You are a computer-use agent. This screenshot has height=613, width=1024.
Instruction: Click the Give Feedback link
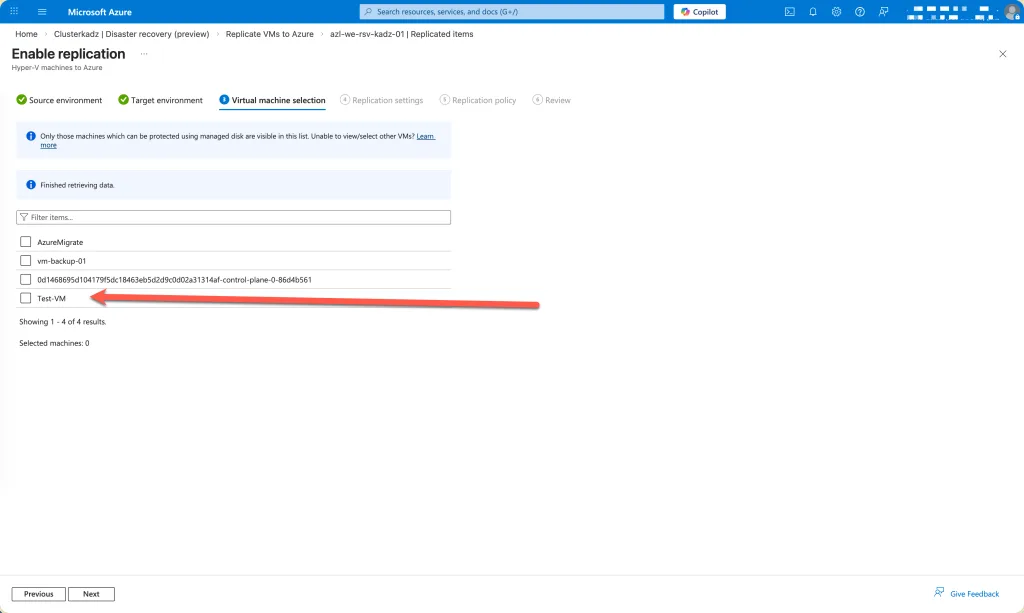967,594
